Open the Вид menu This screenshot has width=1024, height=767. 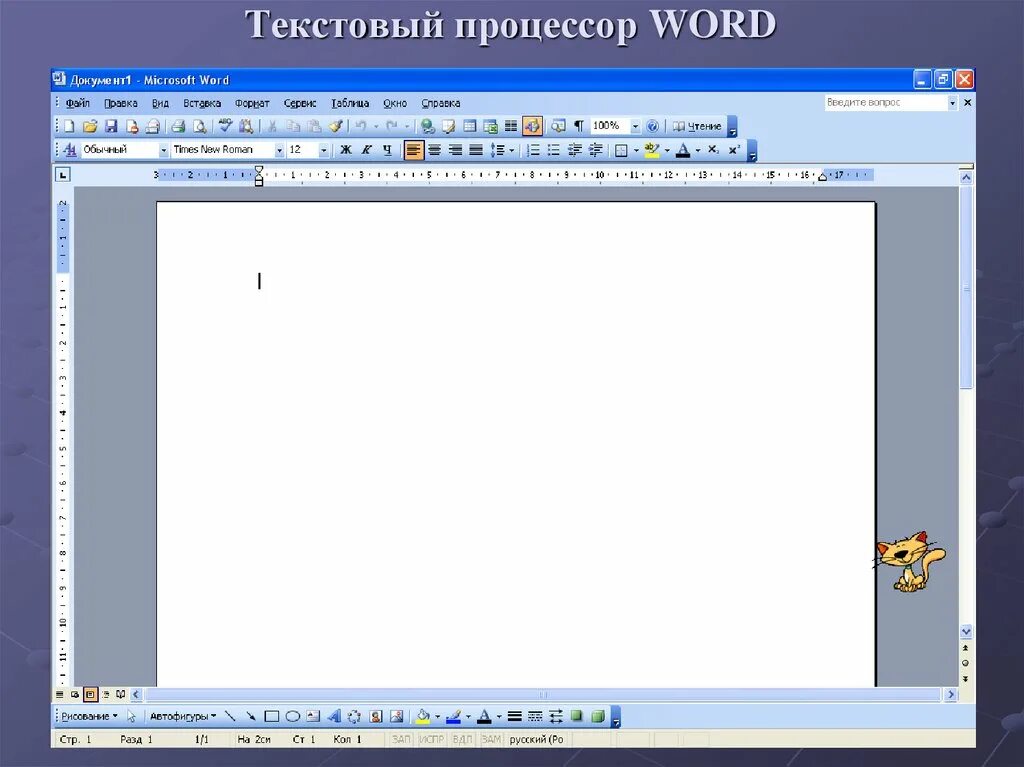[x=160, y=103]
